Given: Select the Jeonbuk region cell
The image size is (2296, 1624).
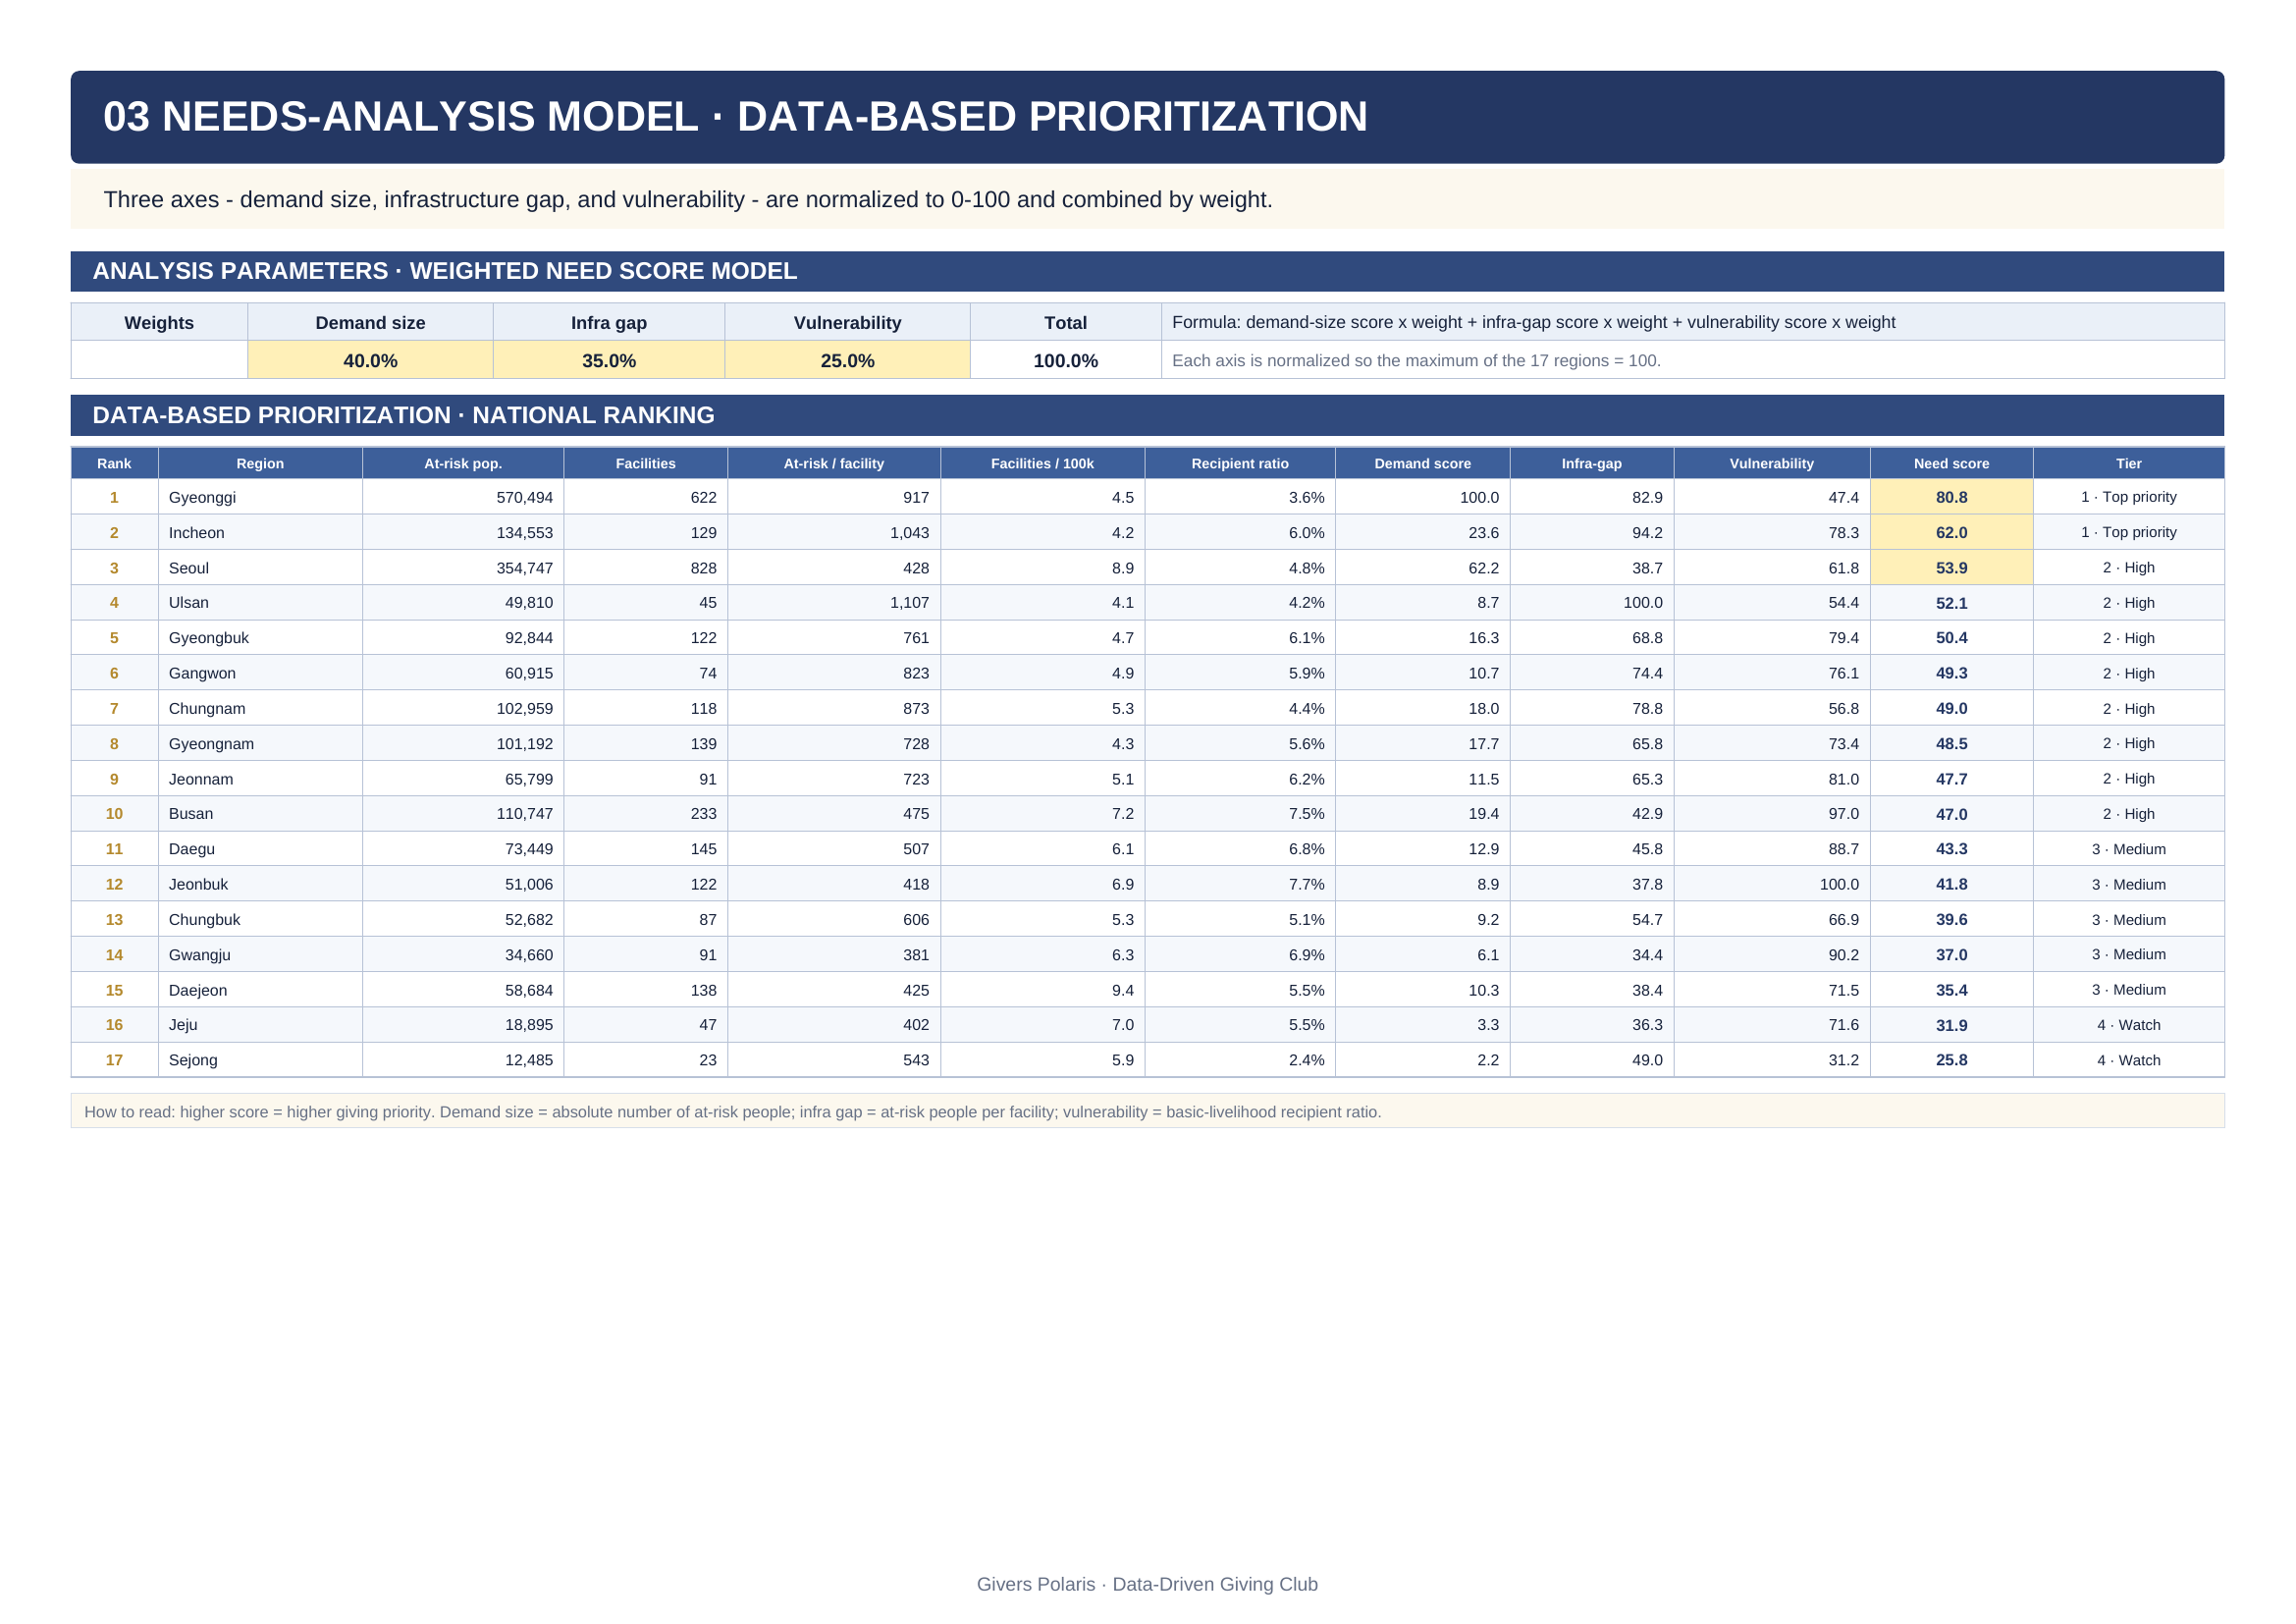Looking at the screenshot, I should [x=260, y=884].
